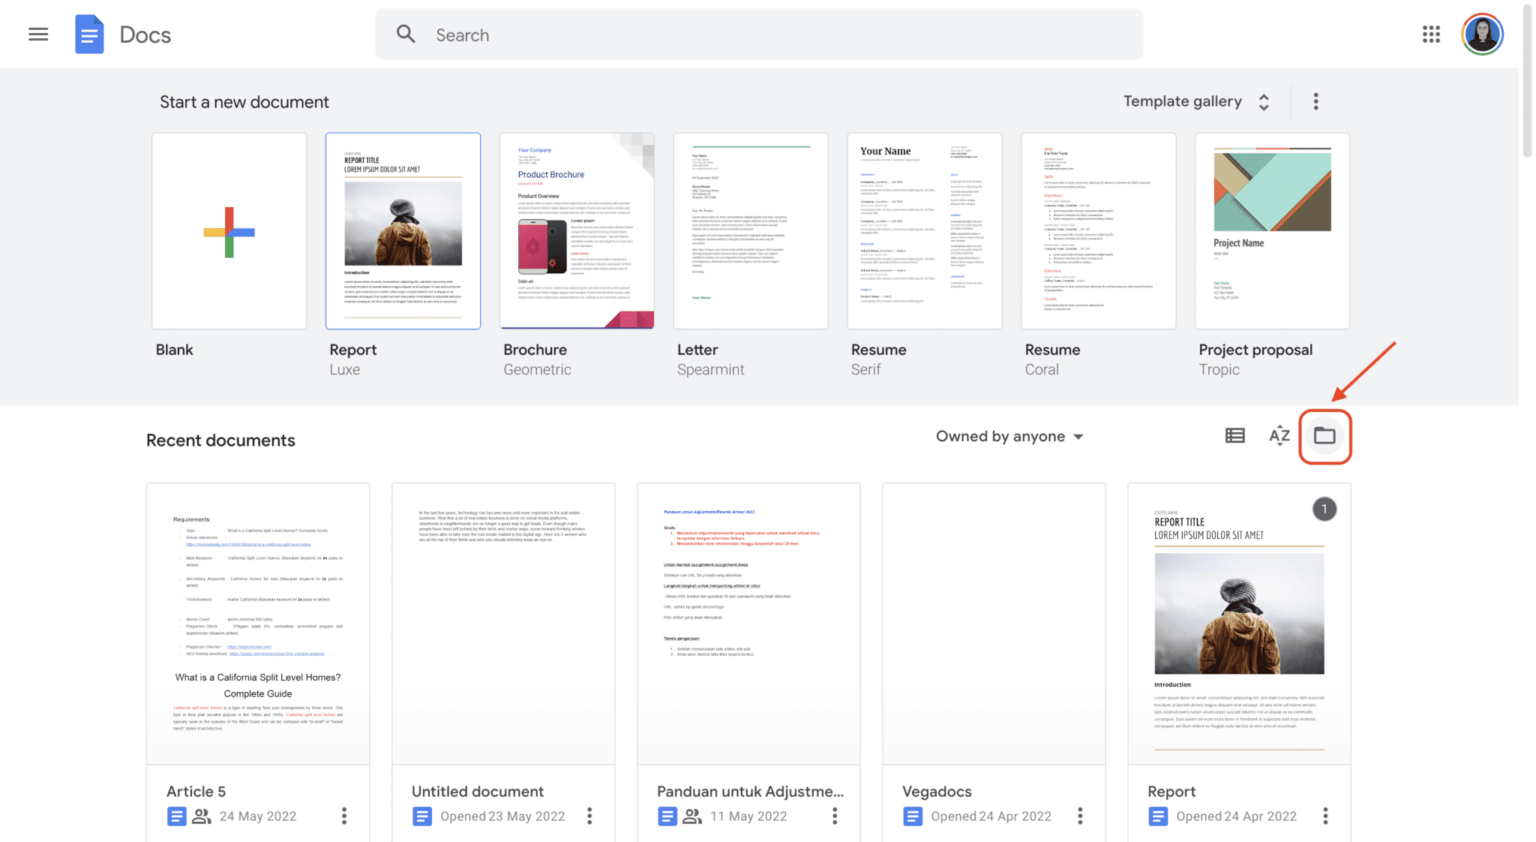Expand the Template gallery with its arrows
Screen dimensions: 1536x842
click(1263, 101)
